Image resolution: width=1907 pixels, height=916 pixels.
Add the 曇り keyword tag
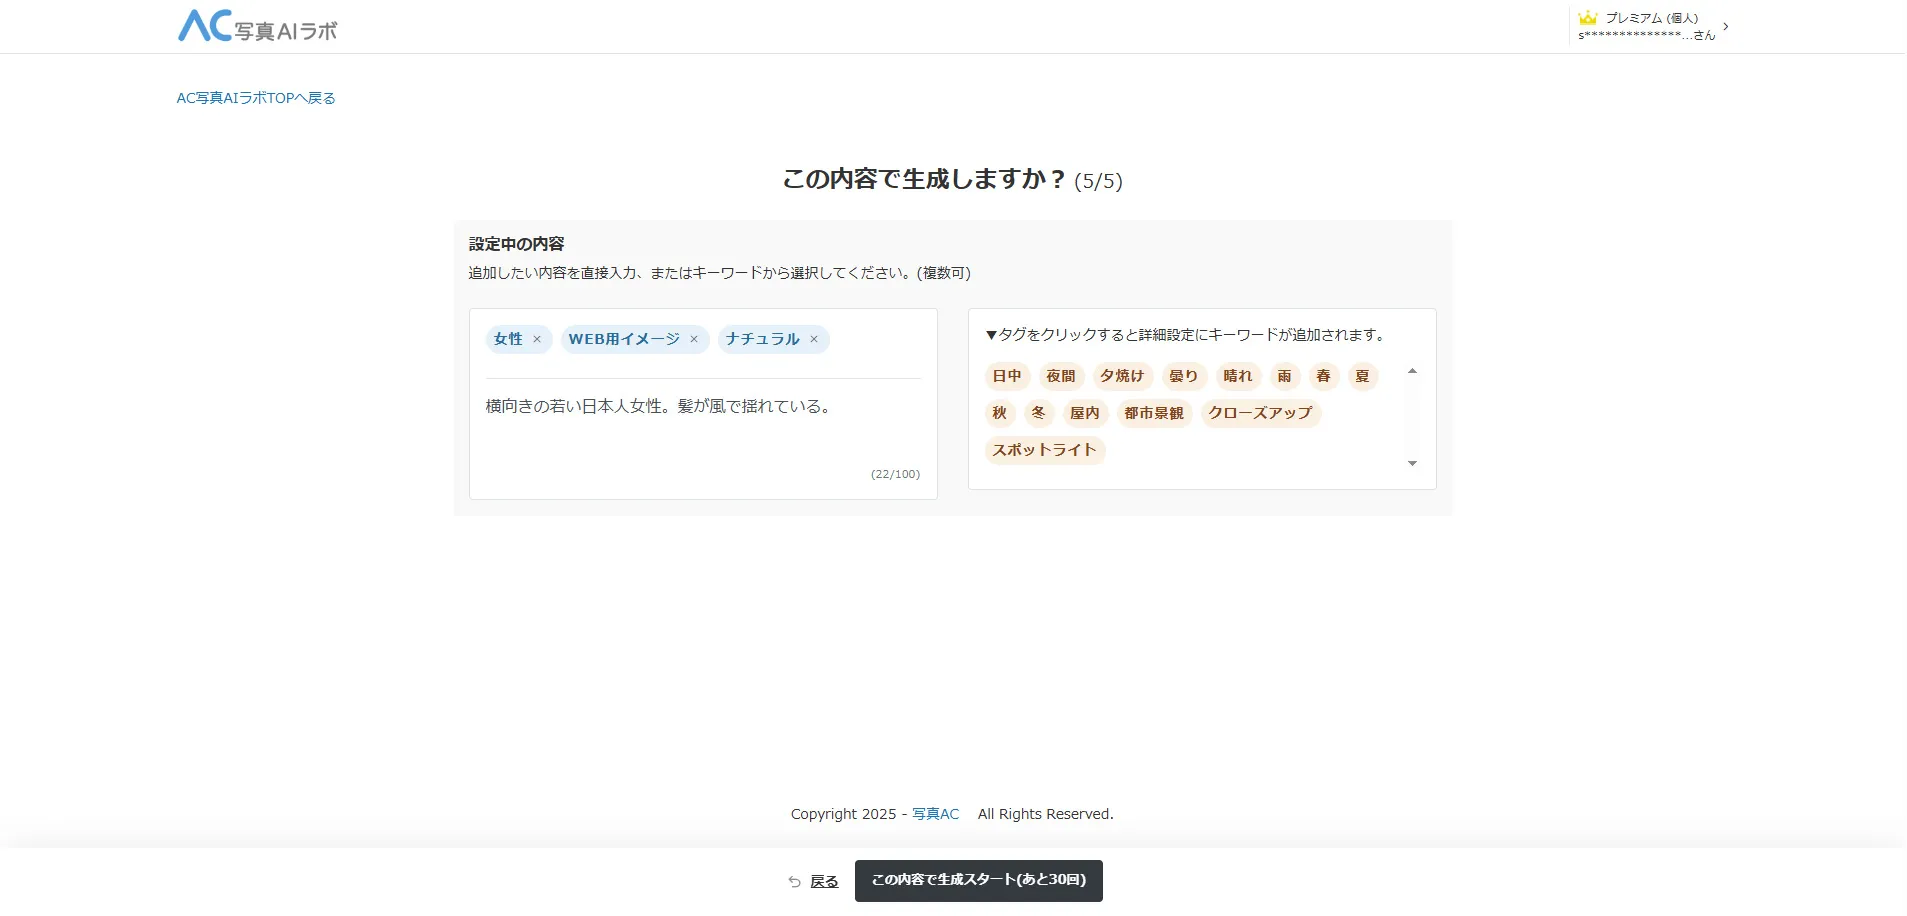click(x=1184, y=376)
